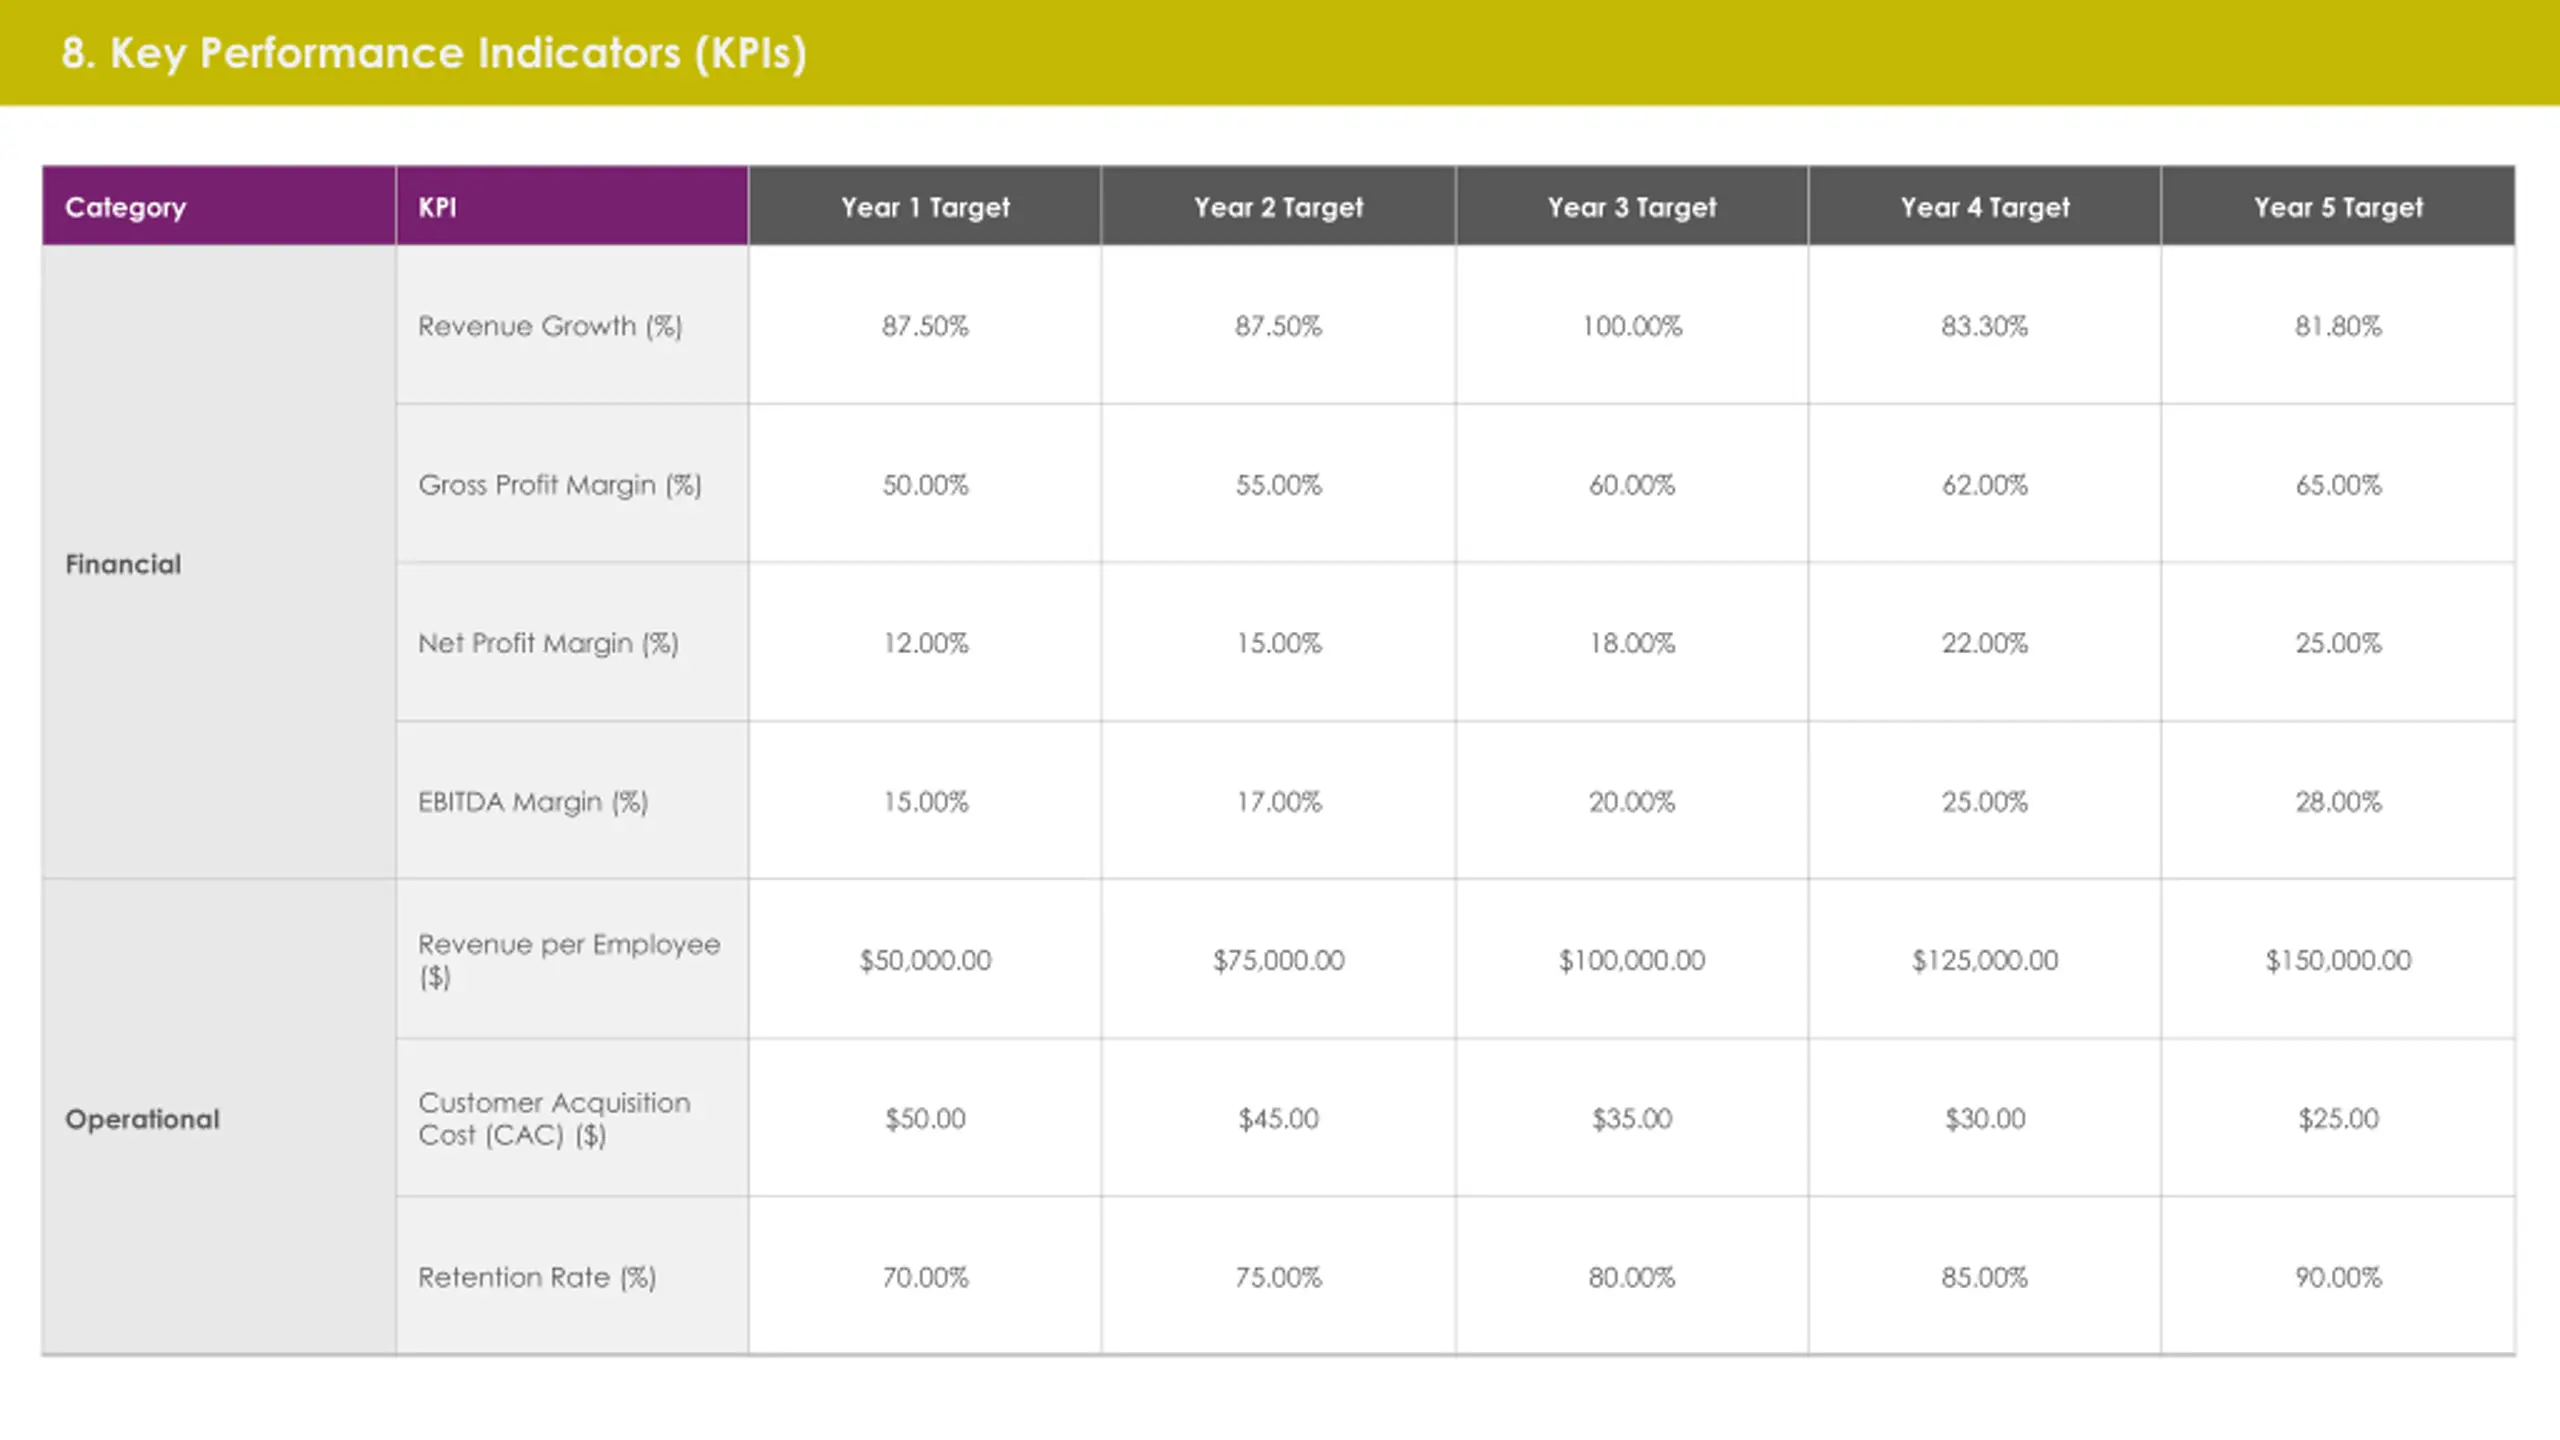Screen dimensions: 2560x1440
Task: Select CAC Year 4 value $30.00
Action: (x=1985, y=1118)
